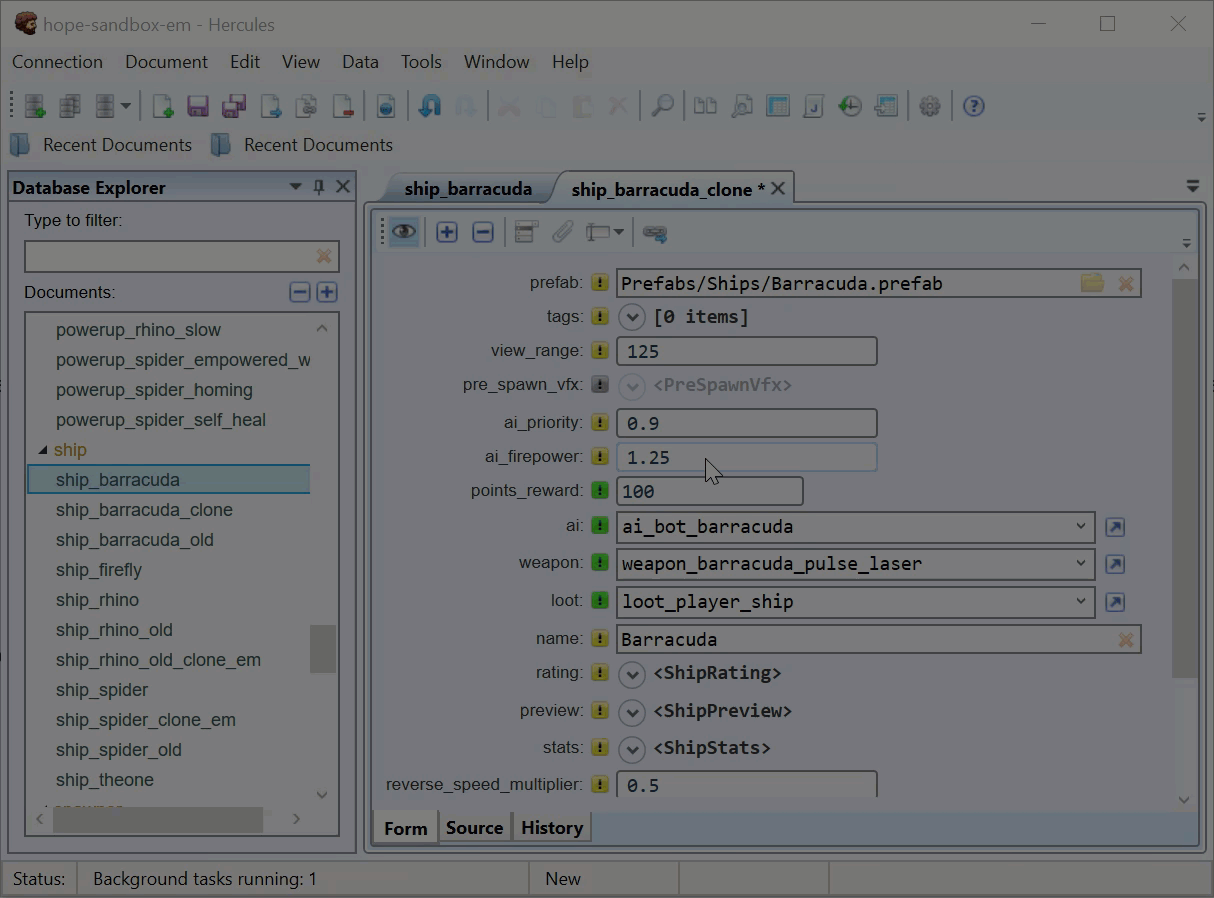The image size is (1214, 898).
Task: Click the table grid view icon
Action: [778, 106]
